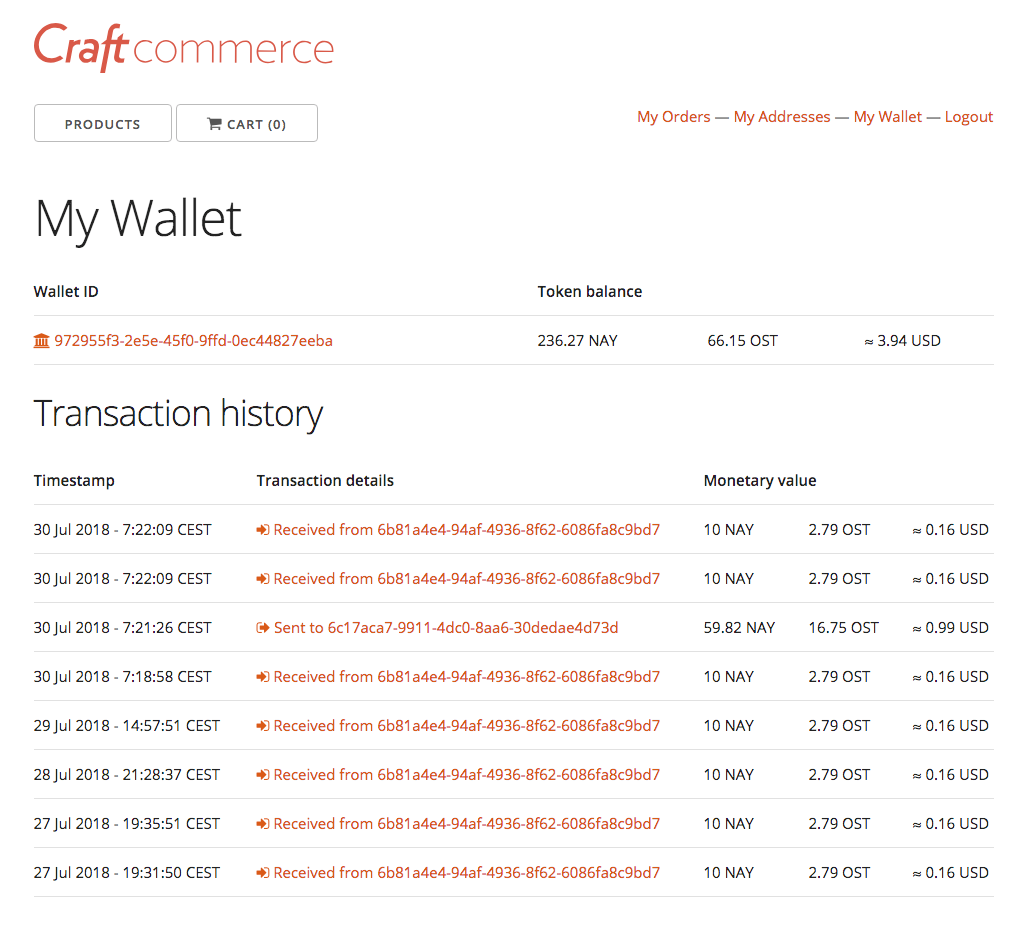This screenshot has width=1033, height=926.
Task: Click the 236.27 NAY token balance
Action: [577, 340]
